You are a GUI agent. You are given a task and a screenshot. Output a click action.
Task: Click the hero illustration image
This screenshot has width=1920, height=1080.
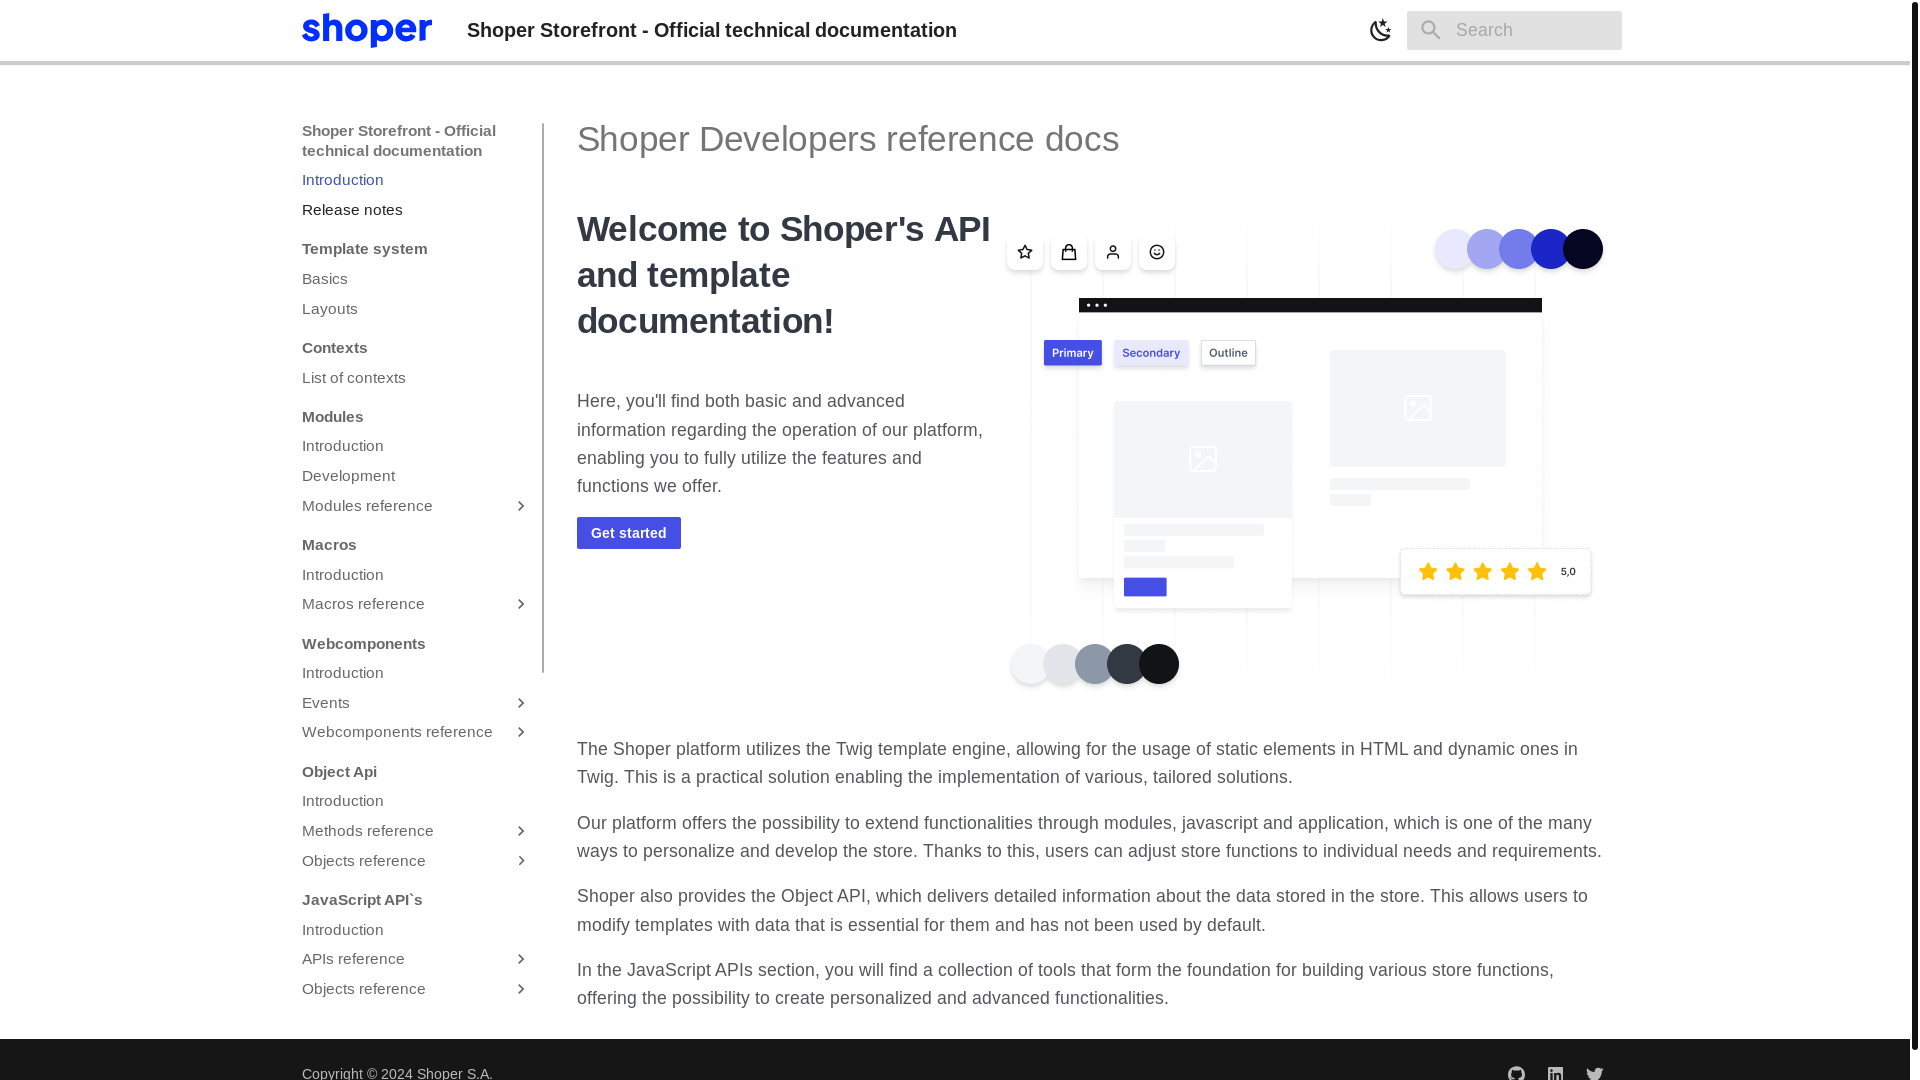[1305, 456]
